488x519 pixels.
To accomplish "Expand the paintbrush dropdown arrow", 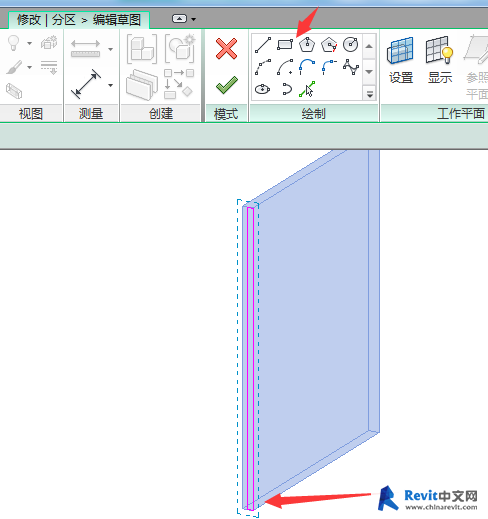I will 30,67.
